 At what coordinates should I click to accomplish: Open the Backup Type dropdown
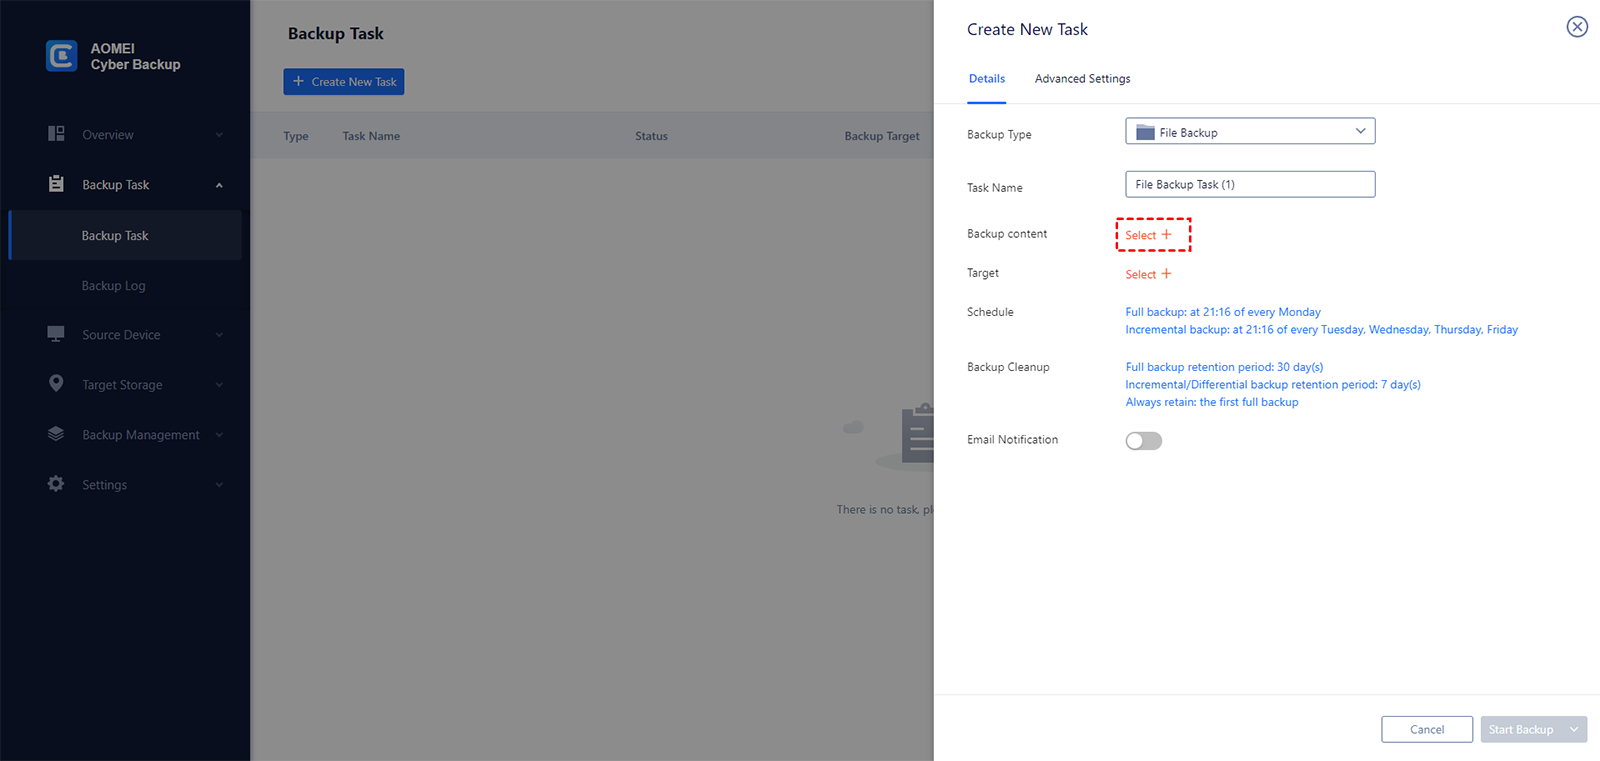click(x=1250, y=132)
